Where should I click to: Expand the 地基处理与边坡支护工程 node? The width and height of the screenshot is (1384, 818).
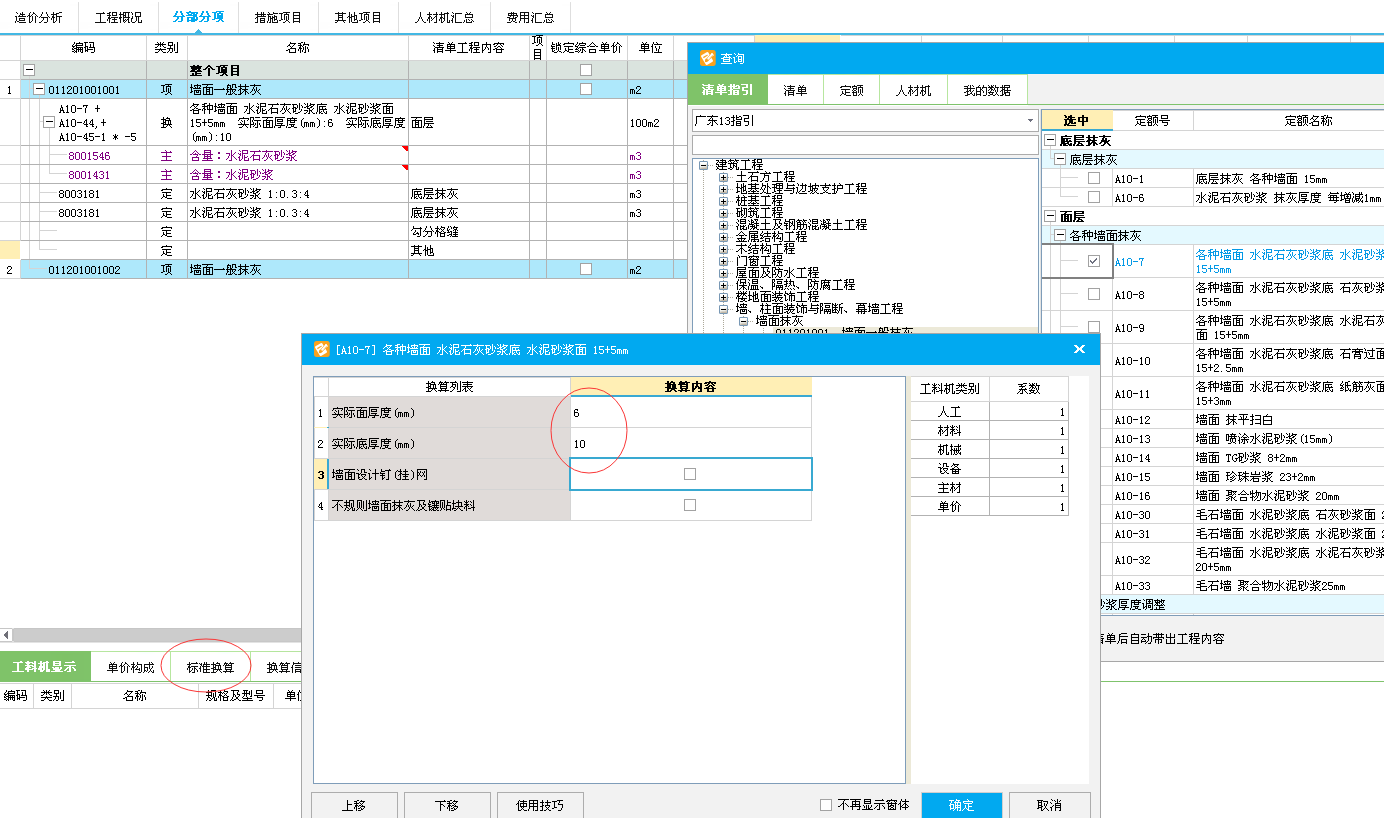coord(724,188)
